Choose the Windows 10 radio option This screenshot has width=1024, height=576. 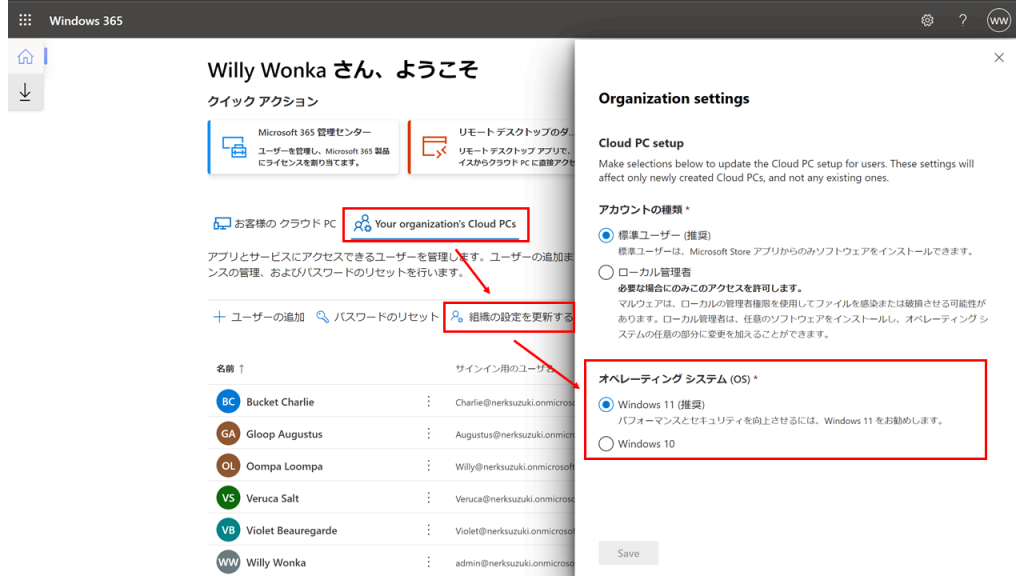tap(605, 444)
